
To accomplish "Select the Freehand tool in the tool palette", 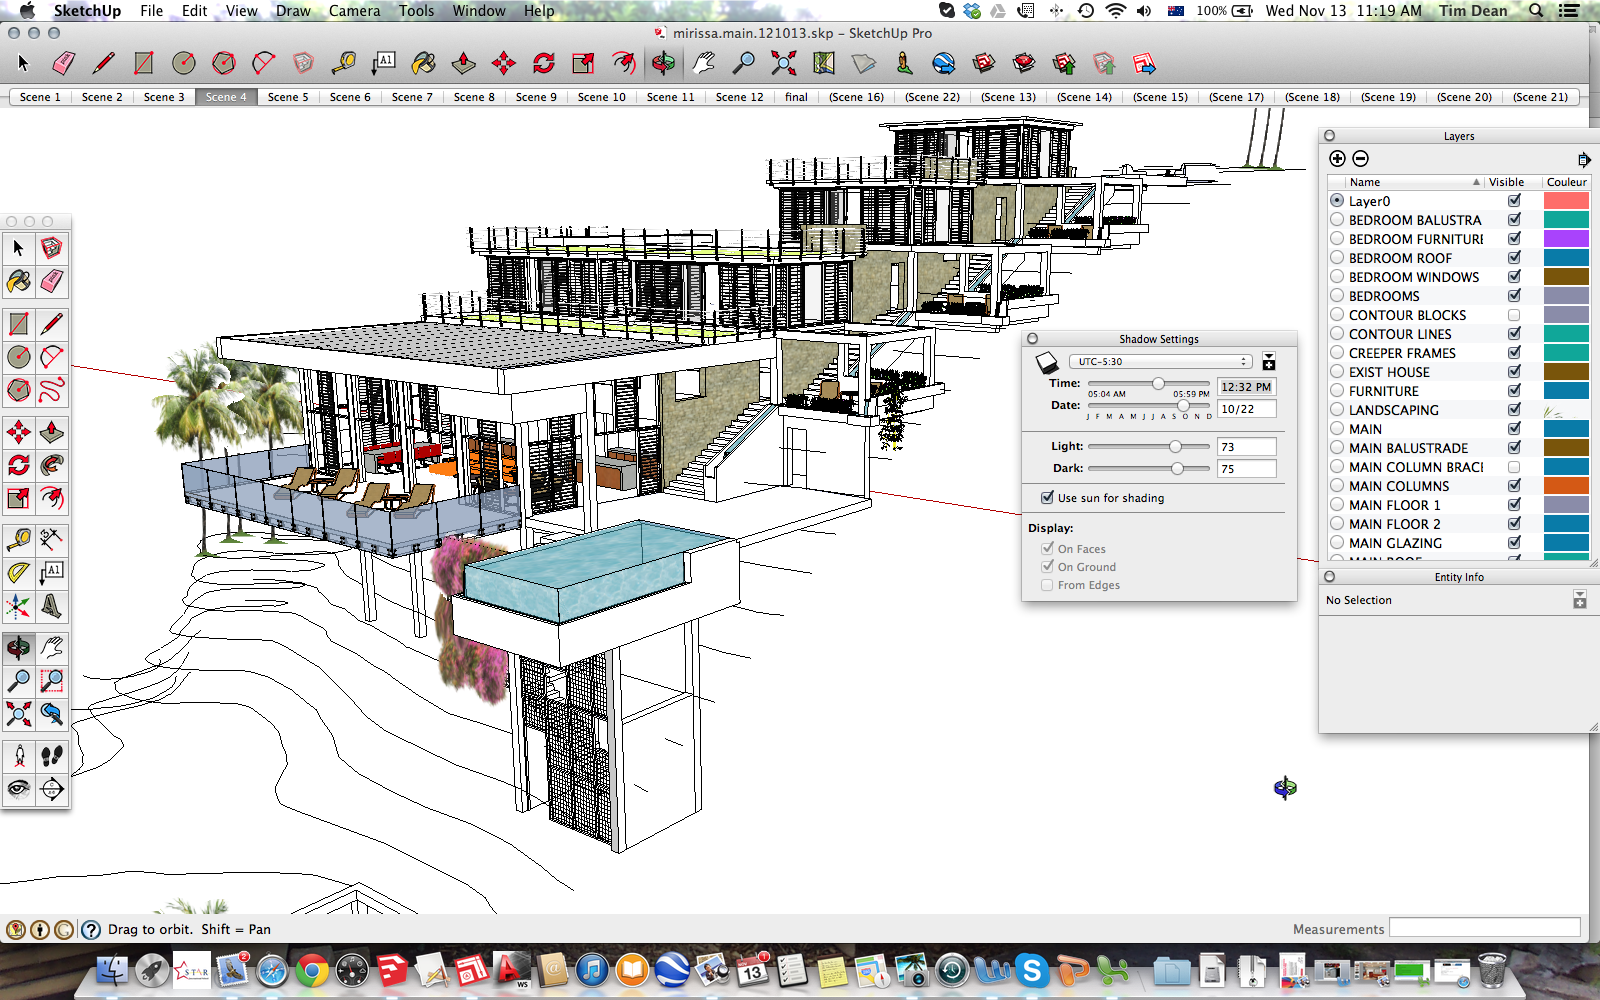I will [52, 390].
